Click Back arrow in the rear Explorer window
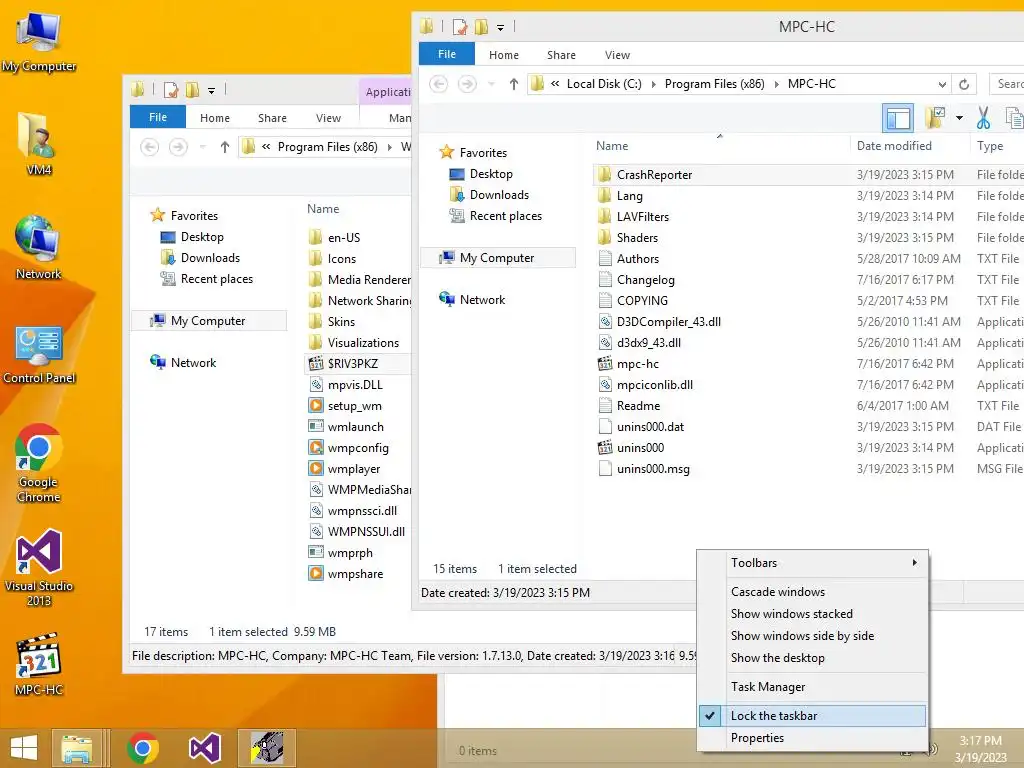 [x=150, y=147]
